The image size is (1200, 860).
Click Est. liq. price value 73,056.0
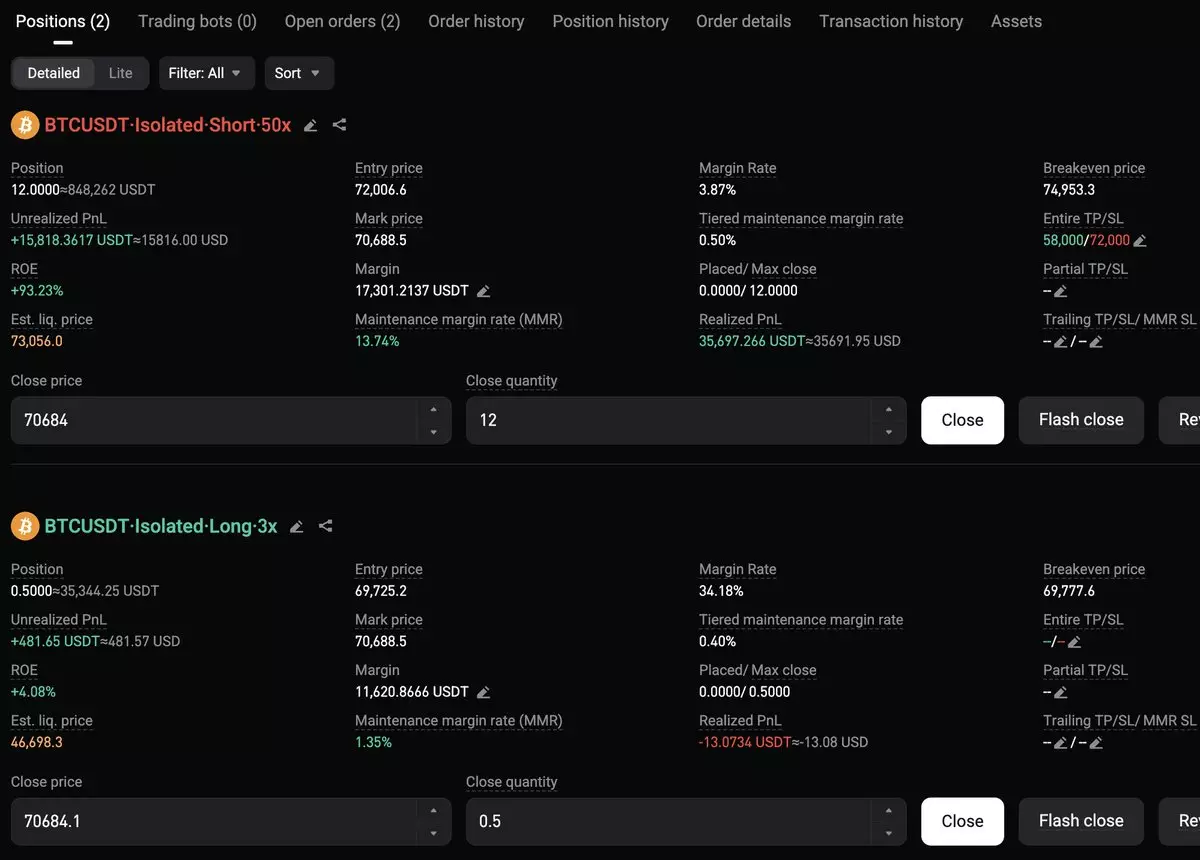37,341
